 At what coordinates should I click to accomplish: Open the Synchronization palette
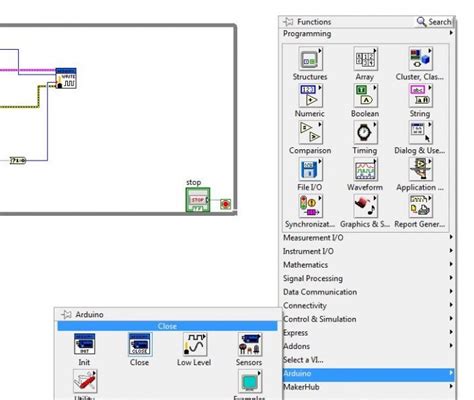tap(310, 206)
